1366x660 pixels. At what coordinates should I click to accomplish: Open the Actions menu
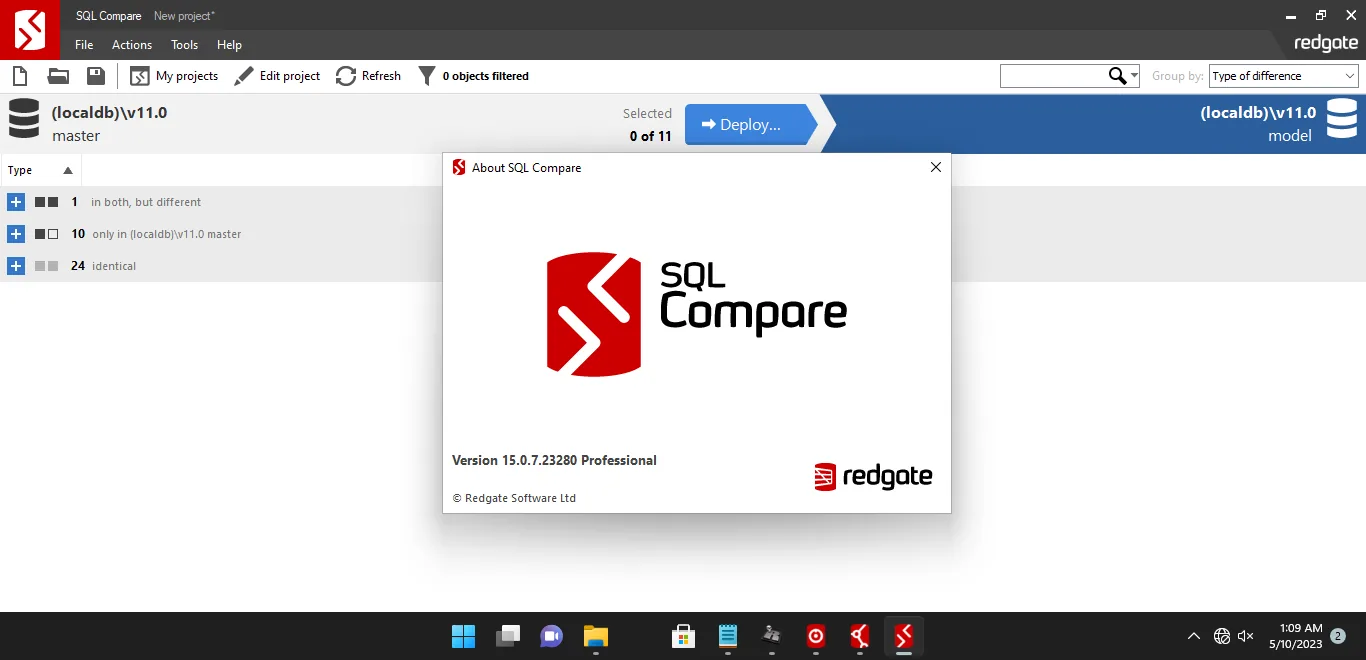click(132, 45)
